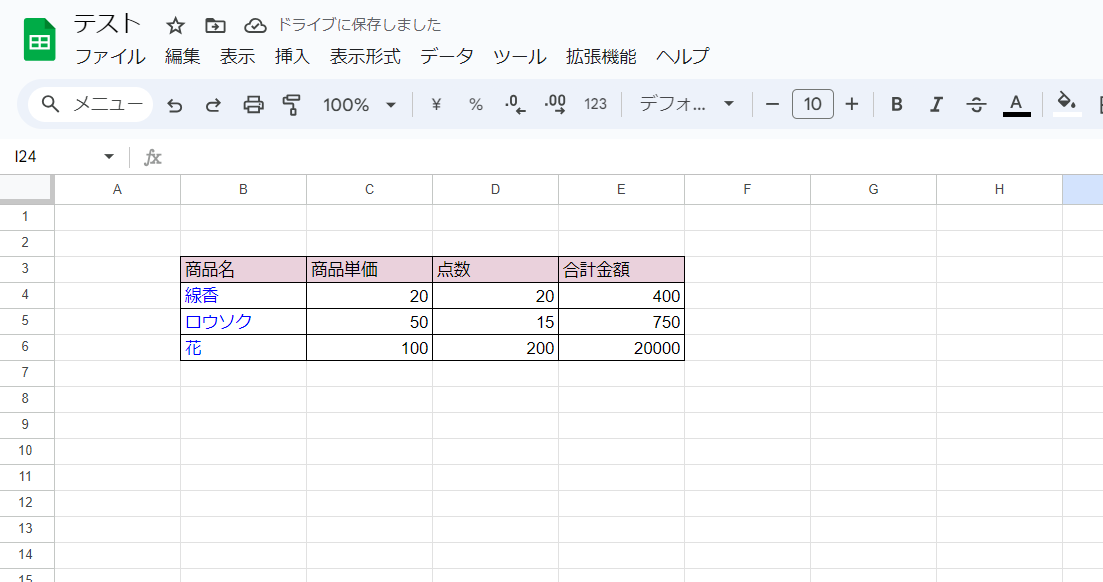Open the 表示形式 menu
This screenshot has width=1103, height=582.
365,56
